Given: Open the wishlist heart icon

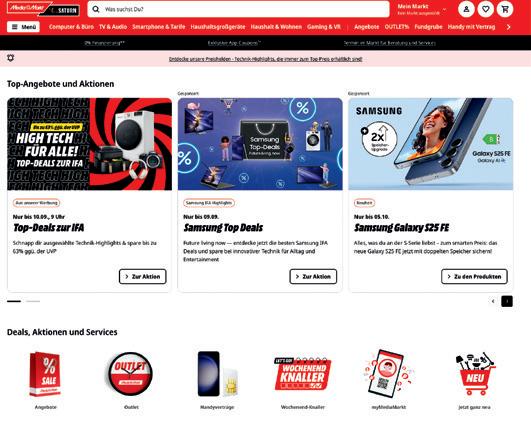Looking at the screenshot, I should (486, 9).
